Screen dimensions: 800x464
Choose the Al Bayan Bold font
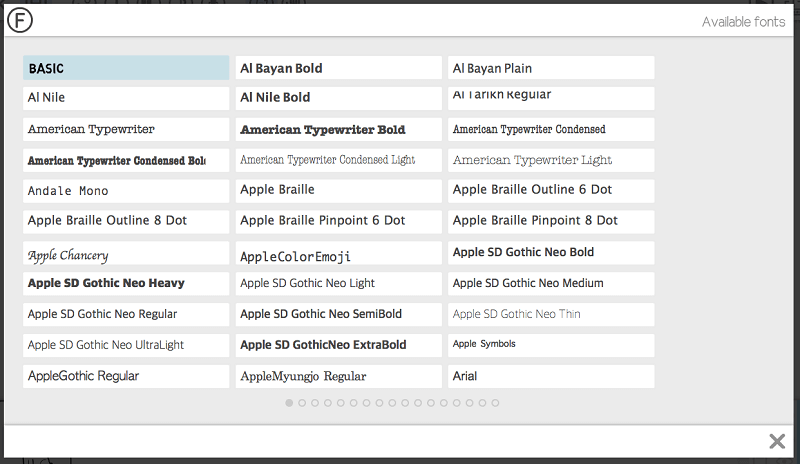click(x=339, y=68)
